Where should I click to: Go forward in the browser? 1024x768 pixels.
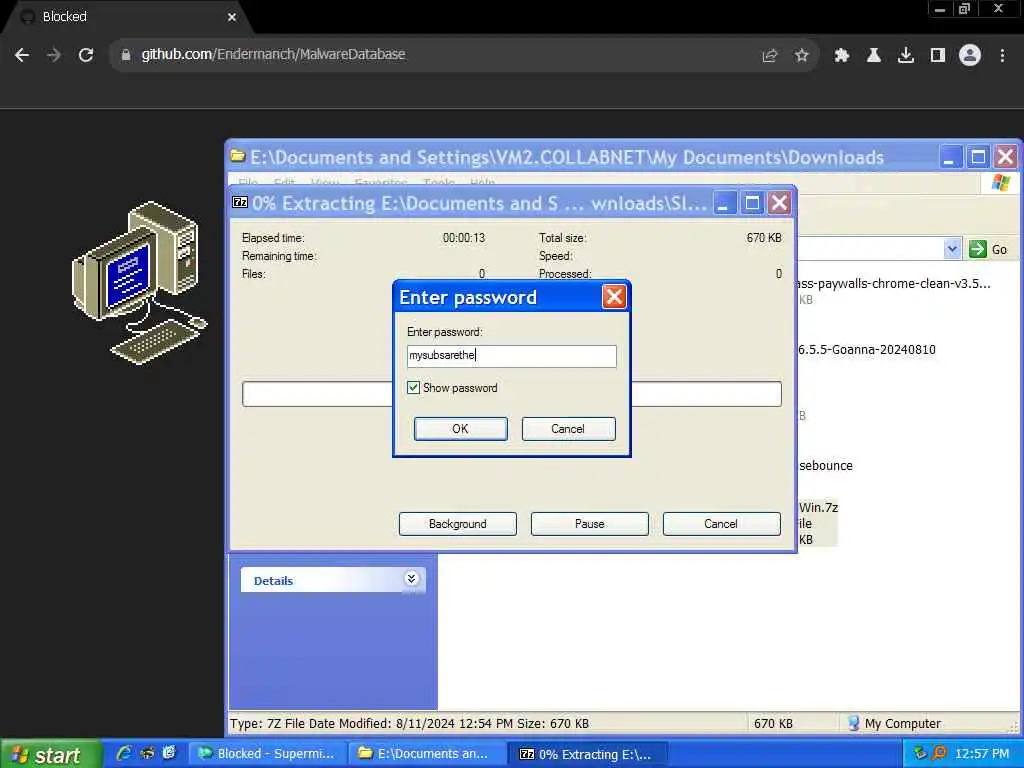[x=54, y=56]
